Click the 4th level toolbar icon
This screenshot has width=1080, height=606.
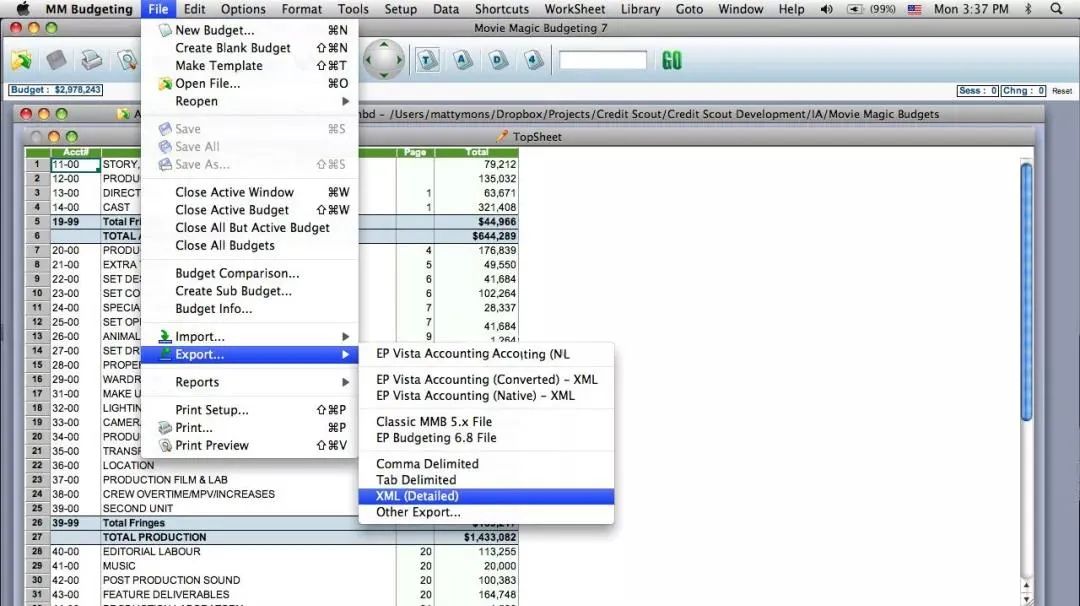534,60
